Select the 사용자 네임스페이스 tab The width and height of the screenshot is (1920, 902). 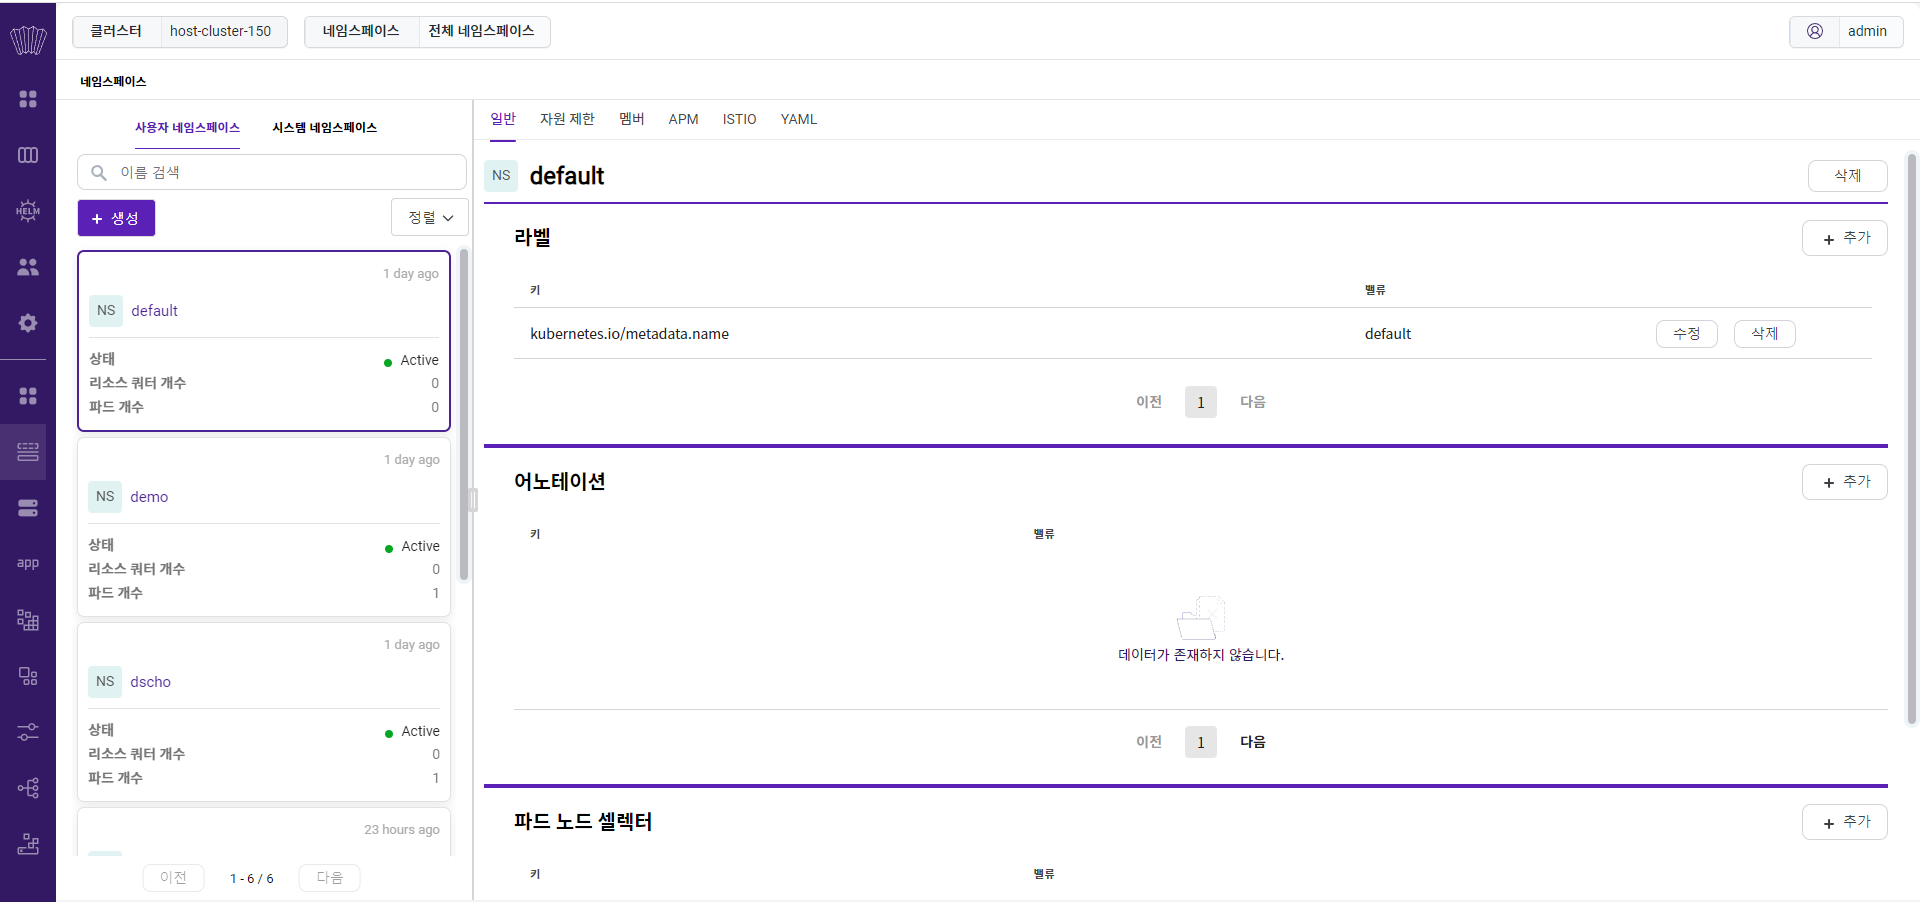click(x=187, y=128)
